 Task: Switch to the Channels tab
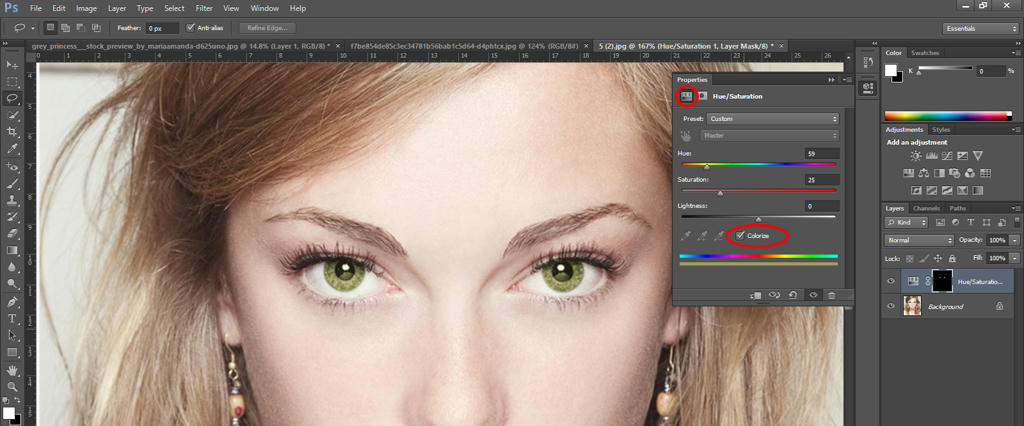[x=926, y=208]
